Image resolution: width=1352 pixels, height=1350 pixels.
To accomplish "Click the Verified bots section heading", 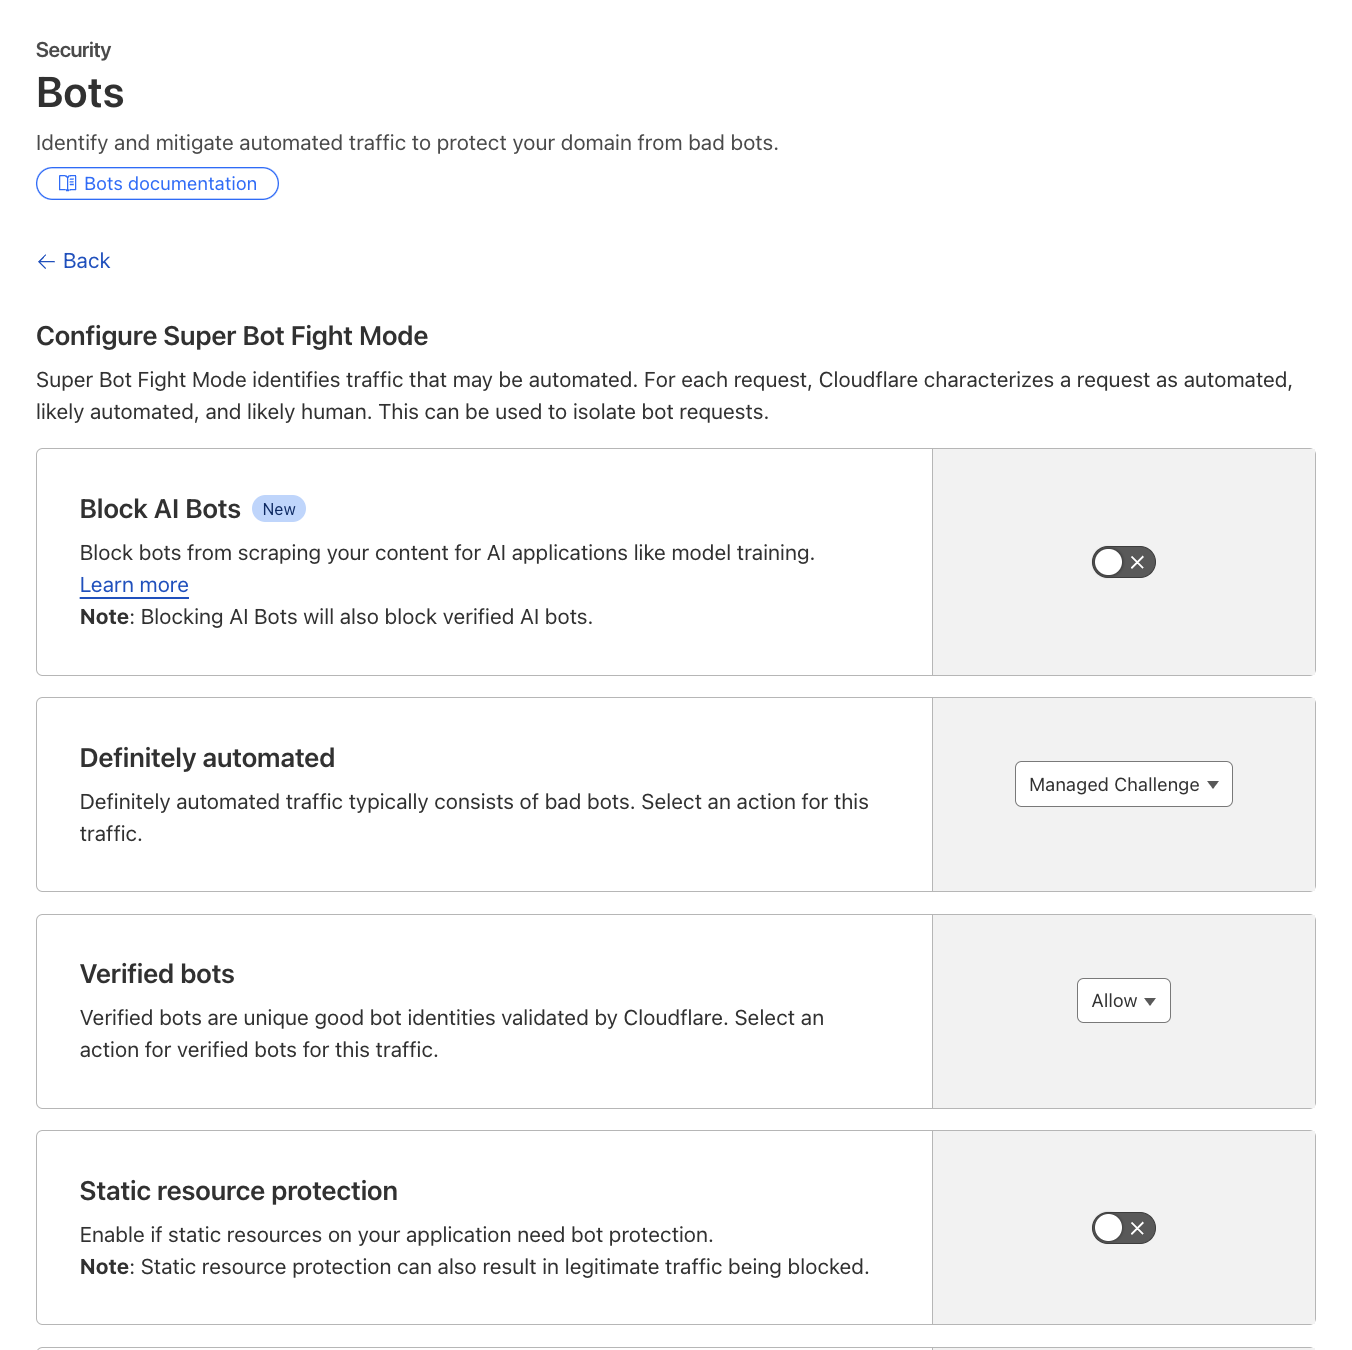I will [x=157, y=974].
